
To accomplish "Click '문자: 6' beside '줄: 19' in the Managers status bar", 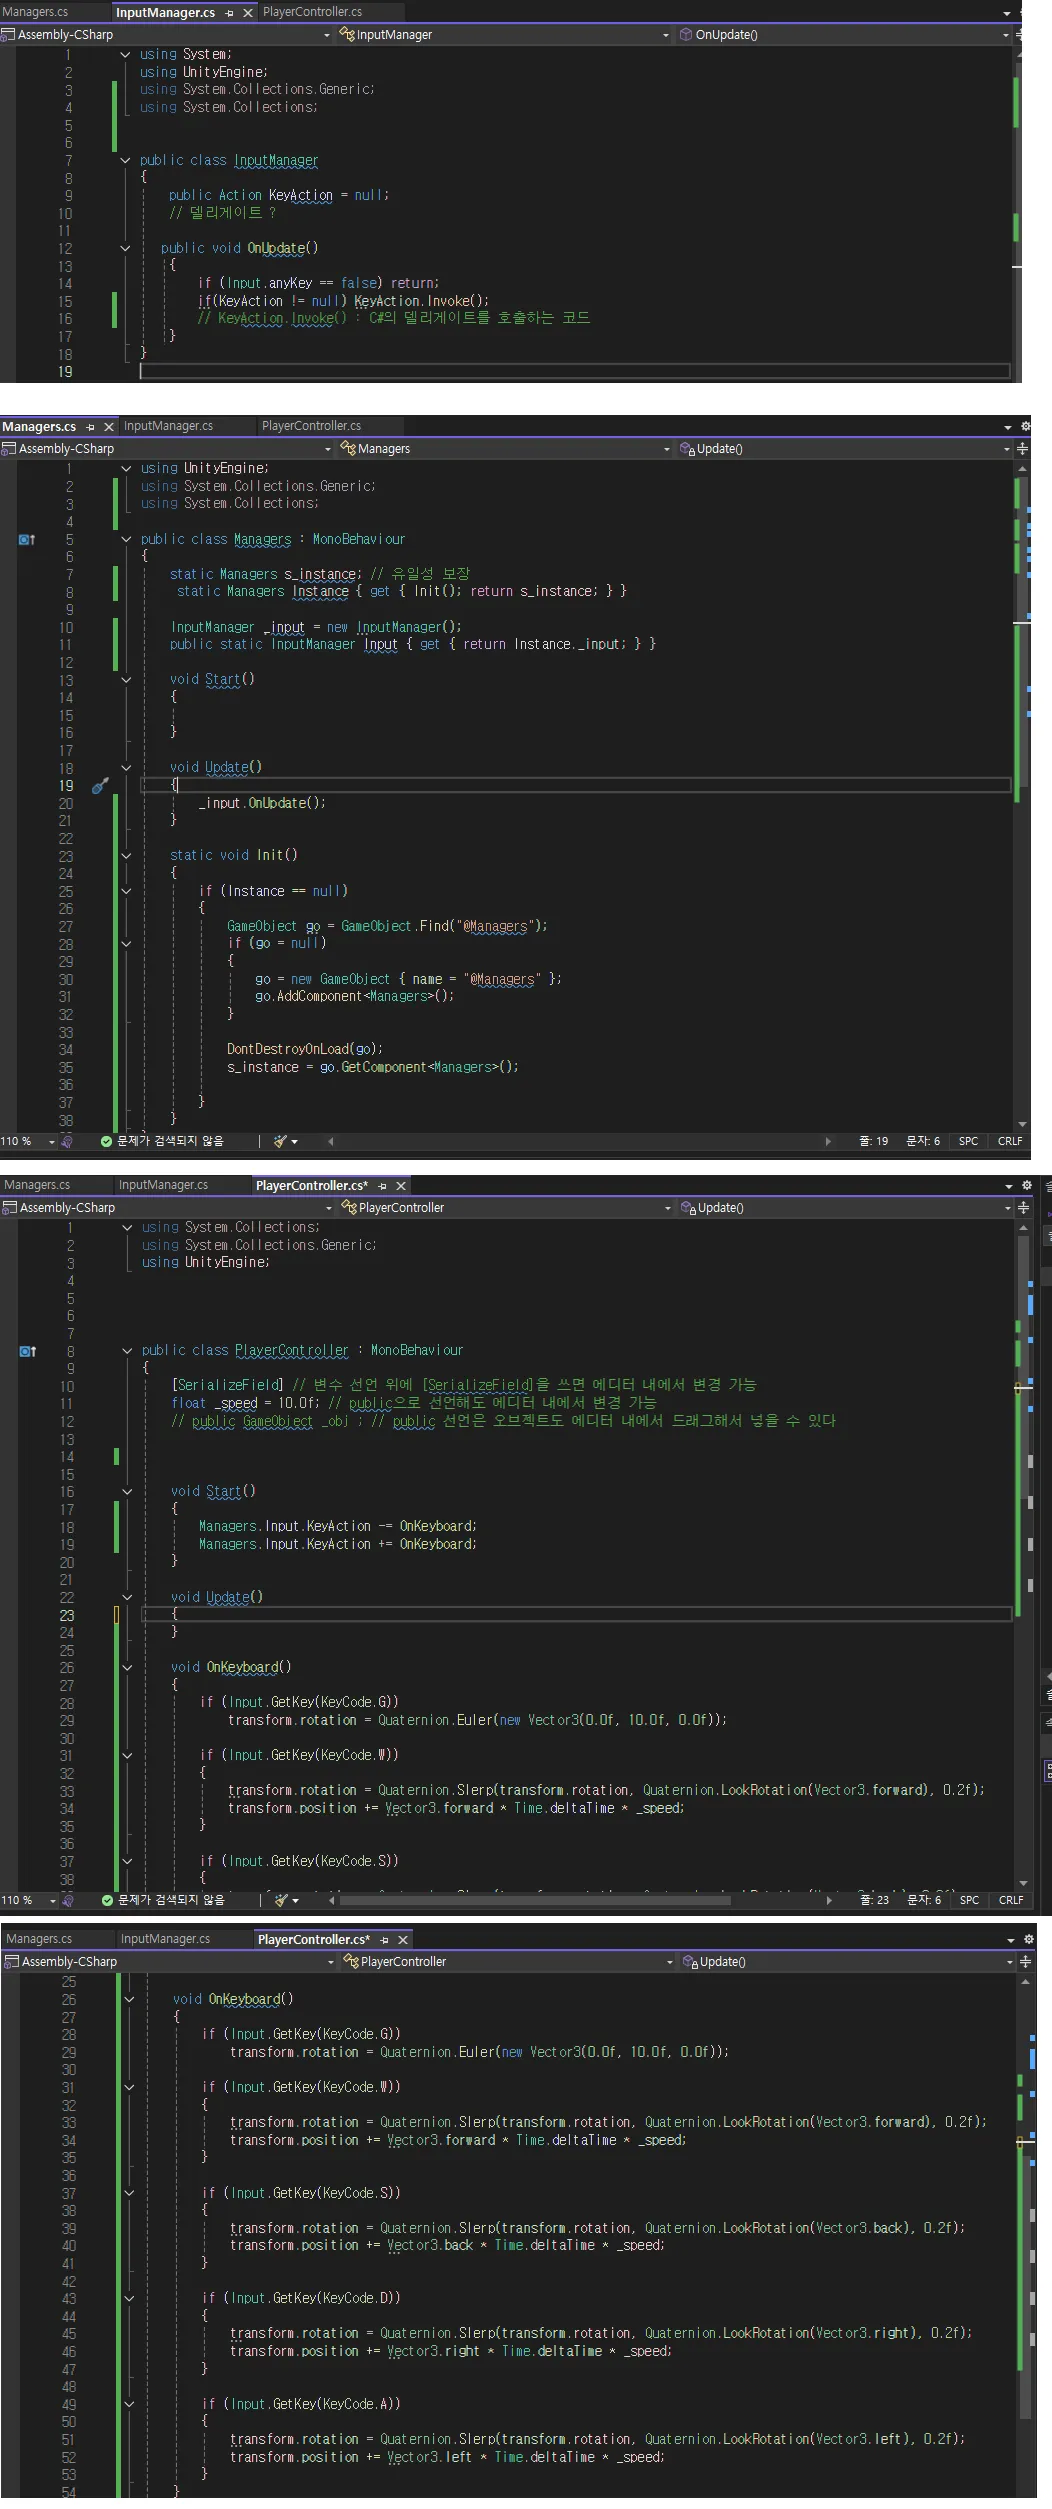I will click(922, 1141).
